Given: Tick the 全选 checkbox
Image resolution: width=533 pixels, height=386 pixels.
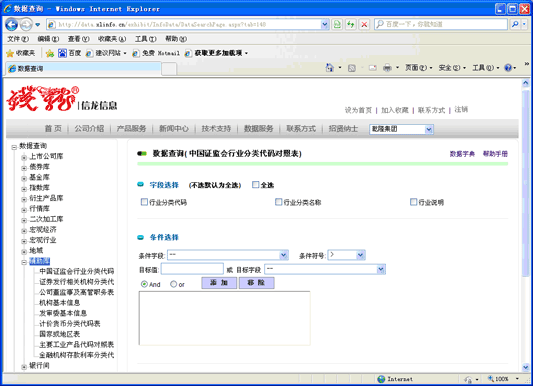Looking at the screenshot, I should (256, 185).
